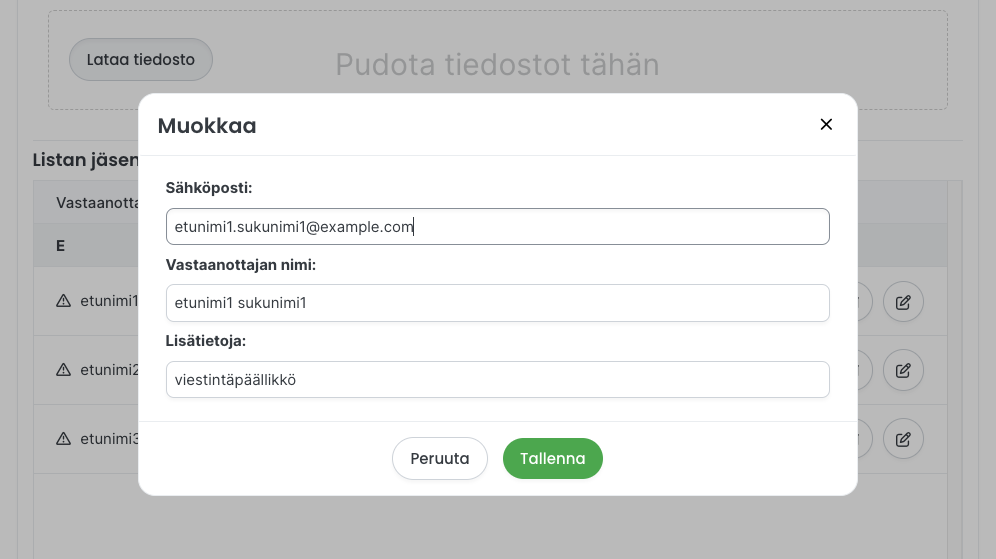Click the edit icon in the etunimi2 row
The image size is (996, 559).
(903, 370)
